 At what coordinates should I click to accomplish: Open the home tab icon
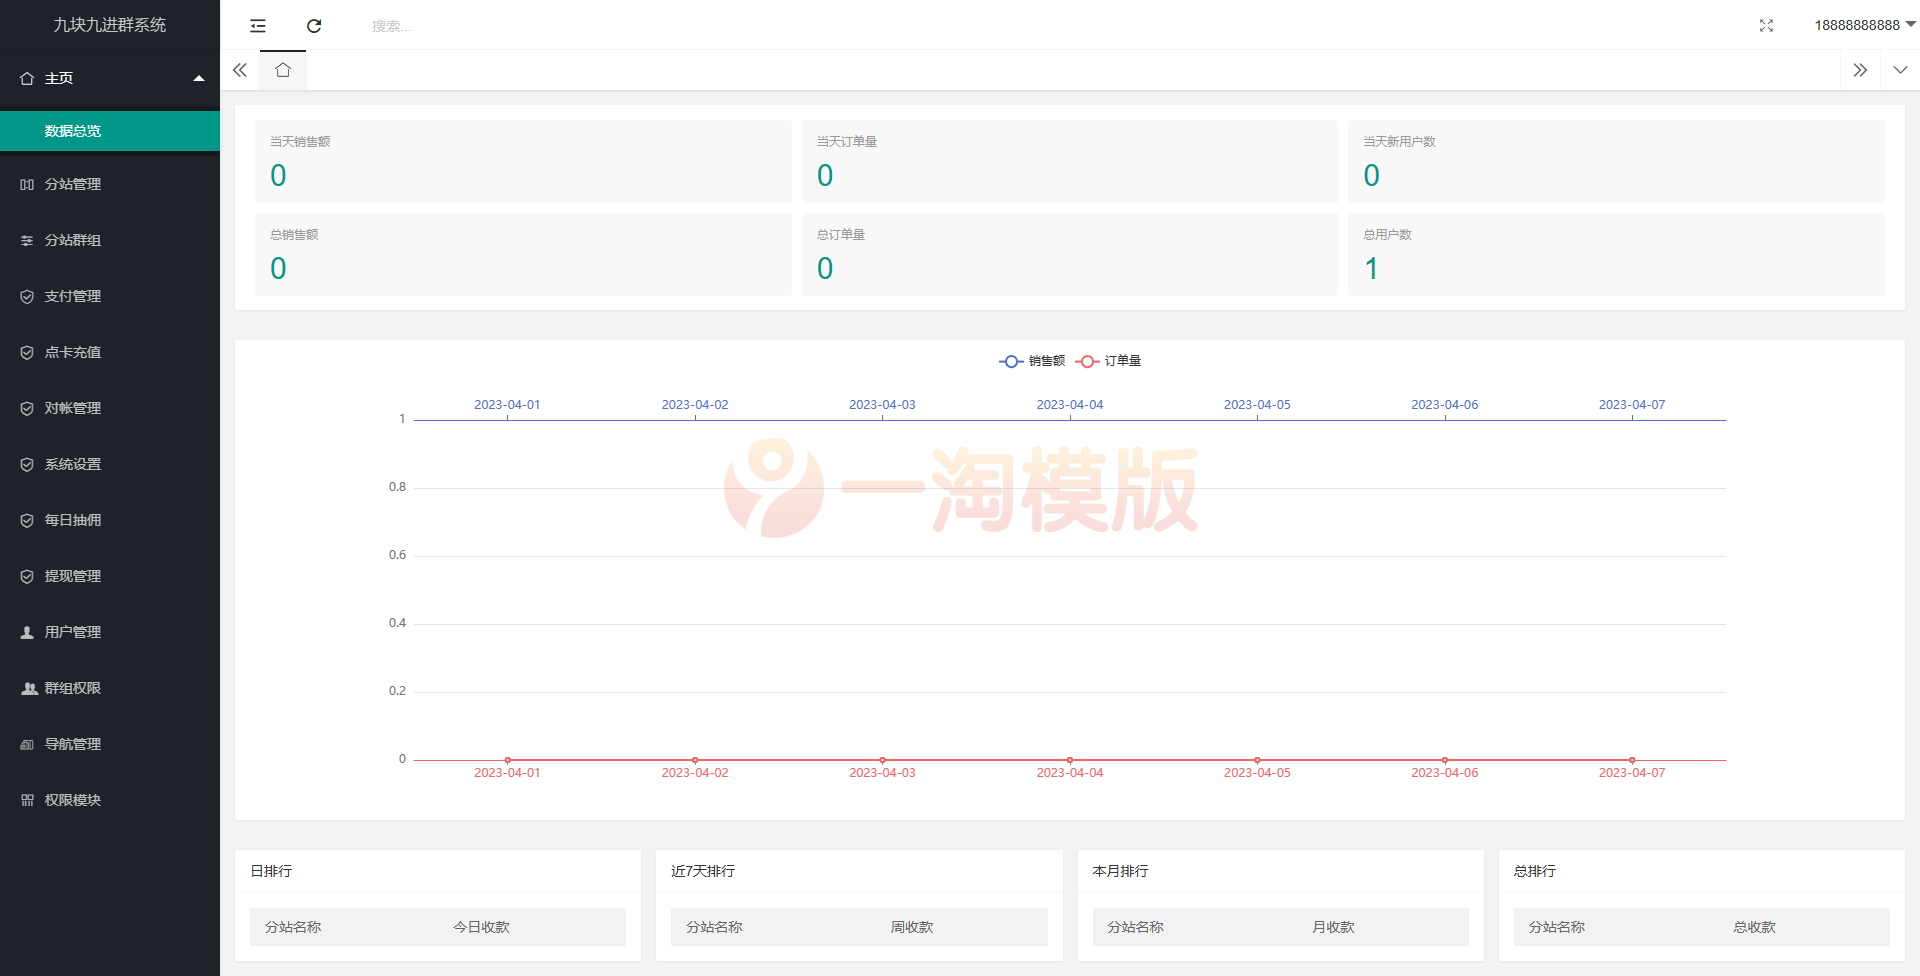(x=283, y=70)
